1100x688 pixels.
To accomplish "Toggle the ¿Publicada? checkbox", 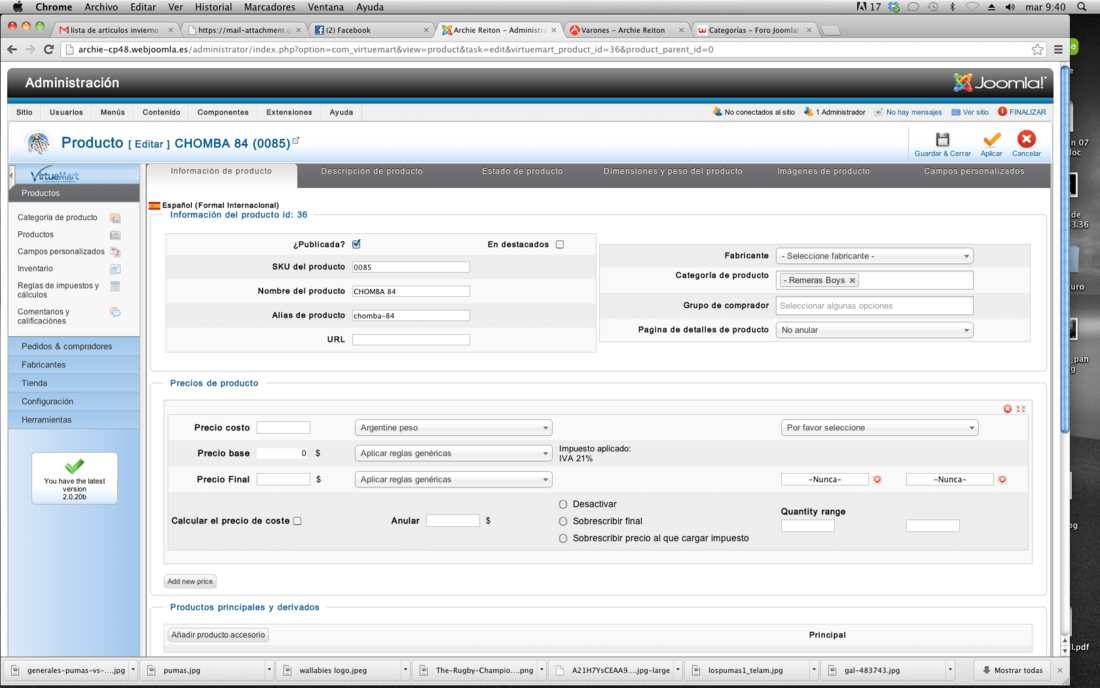I will pyautogui.click(x=356, y=244).
